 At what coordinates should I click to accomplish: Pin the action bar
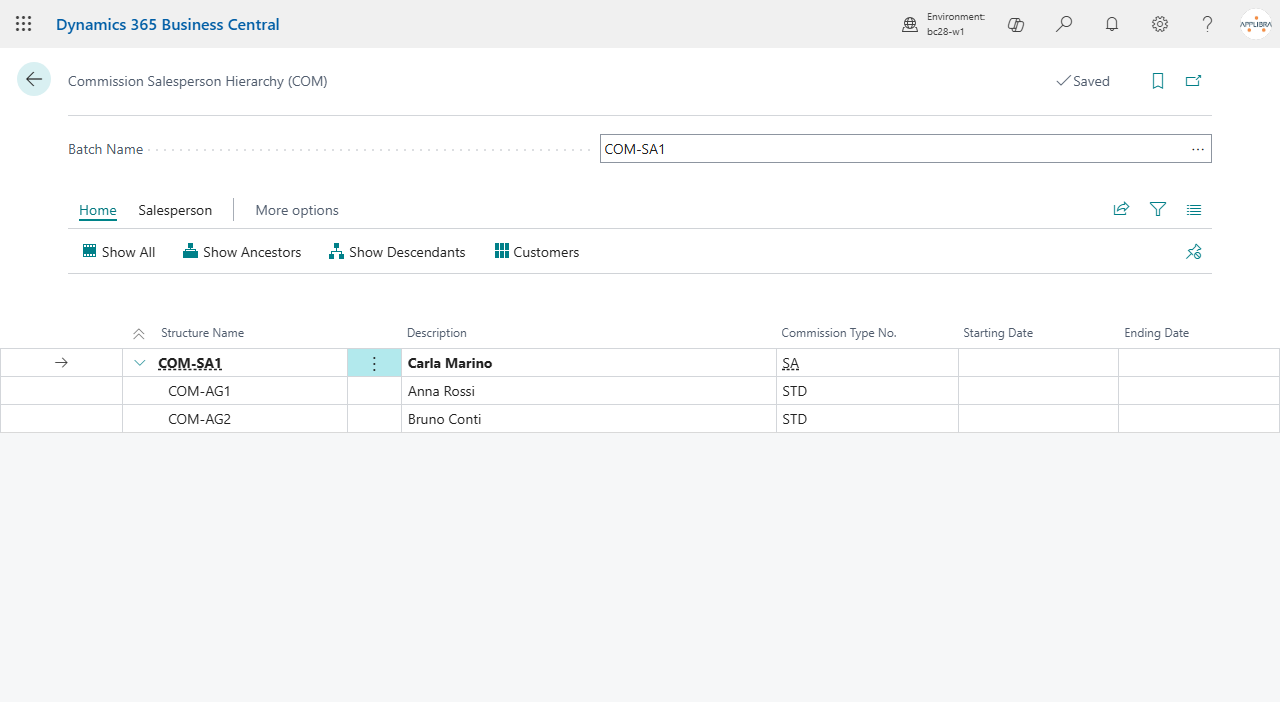(x=1193, y=252)
